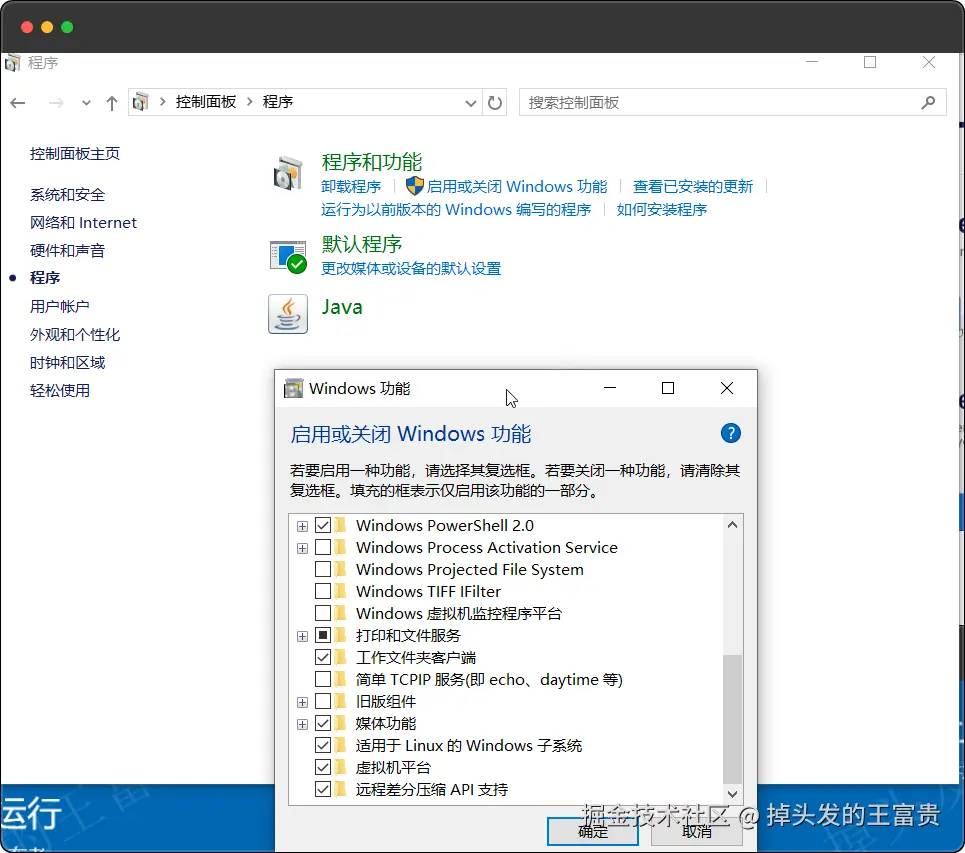The height and width of the screenshot is (853, 965).
Task: Click the up arrow navigation button
Action: (111, 103)
